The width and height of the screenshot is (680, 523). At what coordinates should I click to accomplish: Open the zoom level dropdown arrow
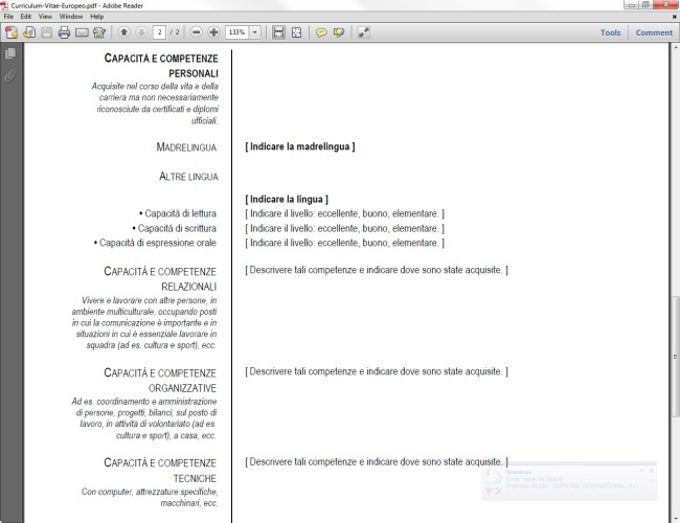255,32
